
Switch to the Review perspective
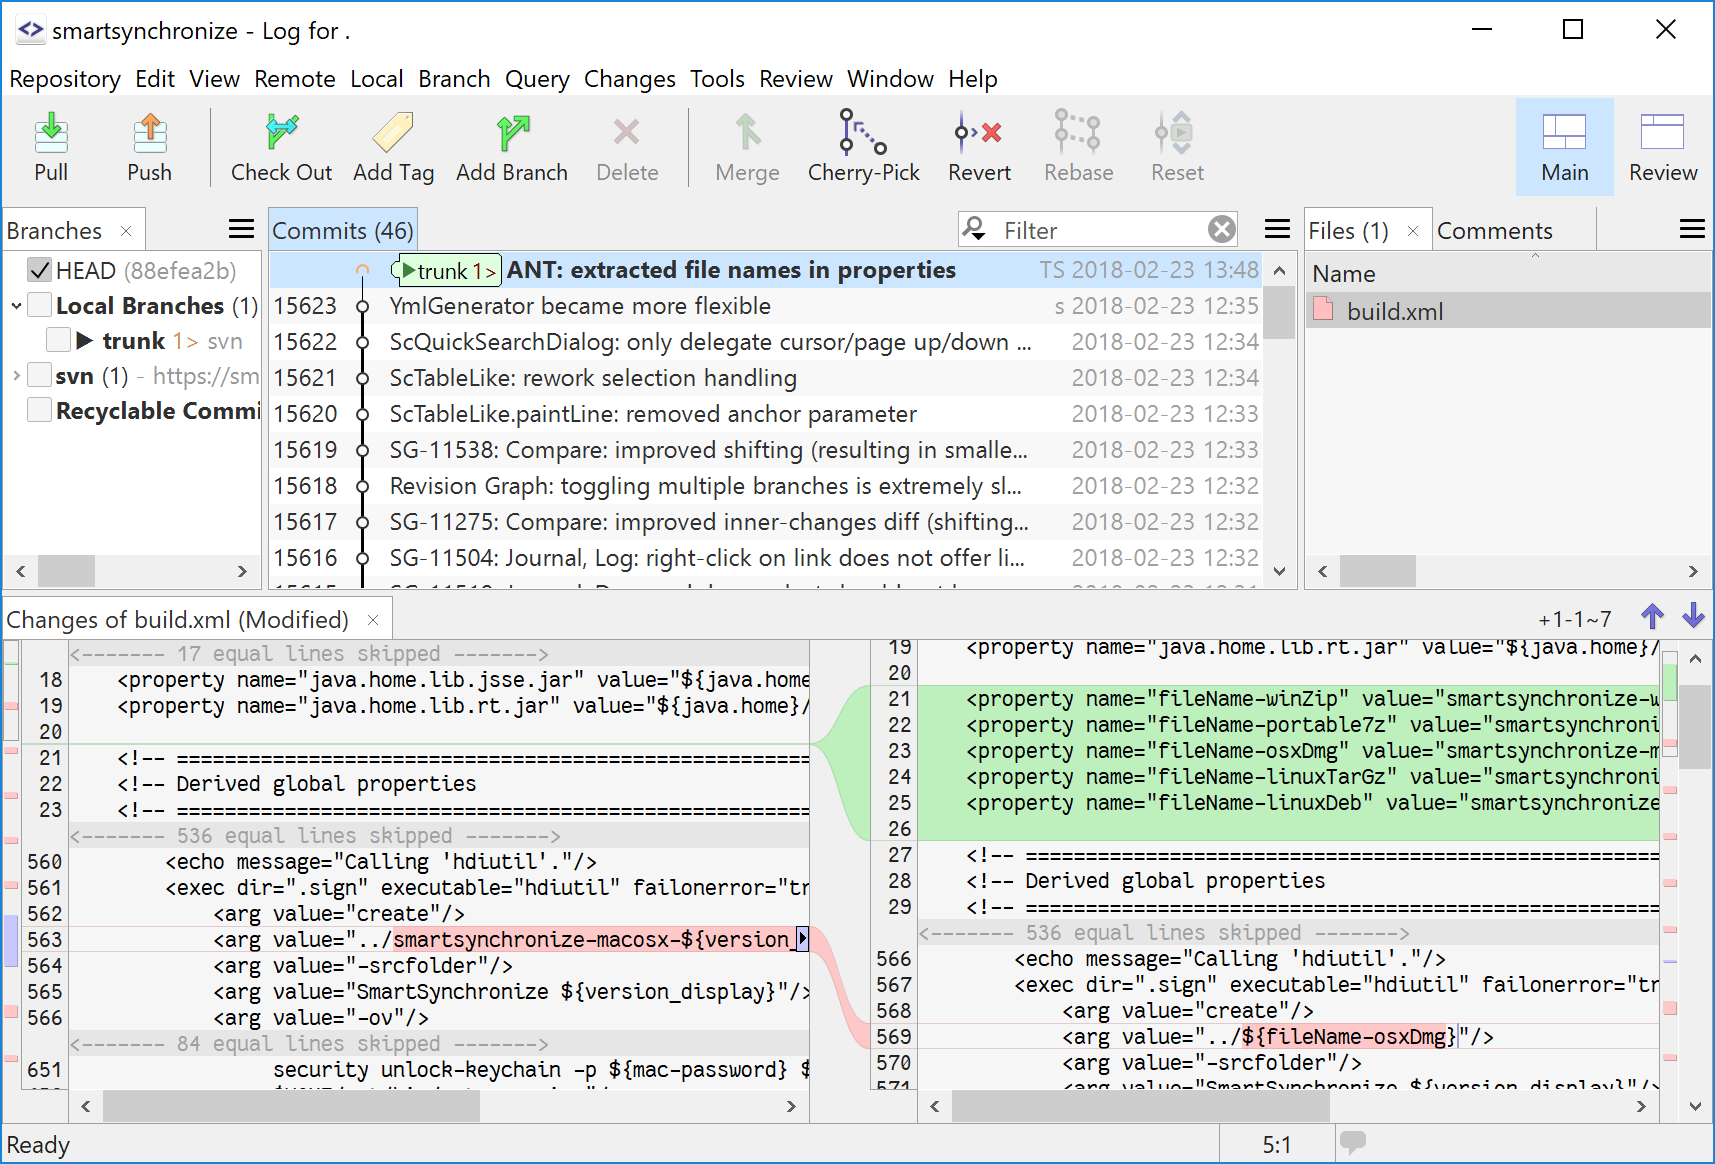click(1663, 147)
